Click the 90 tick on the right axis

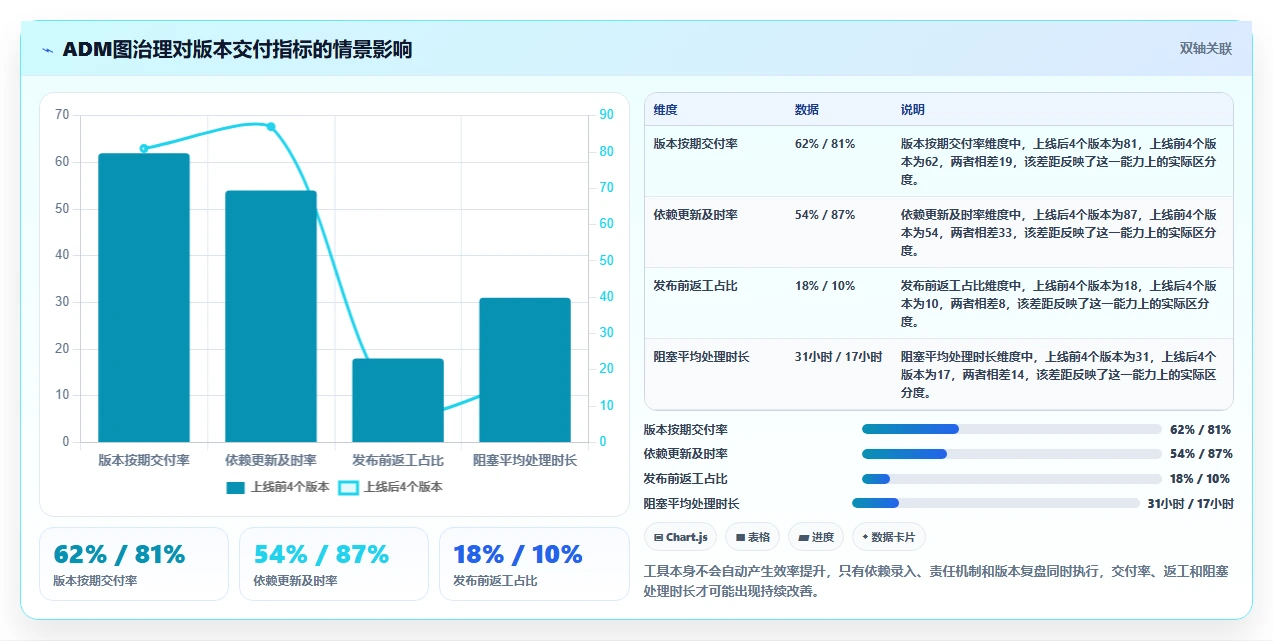click(x=607, y=115)
